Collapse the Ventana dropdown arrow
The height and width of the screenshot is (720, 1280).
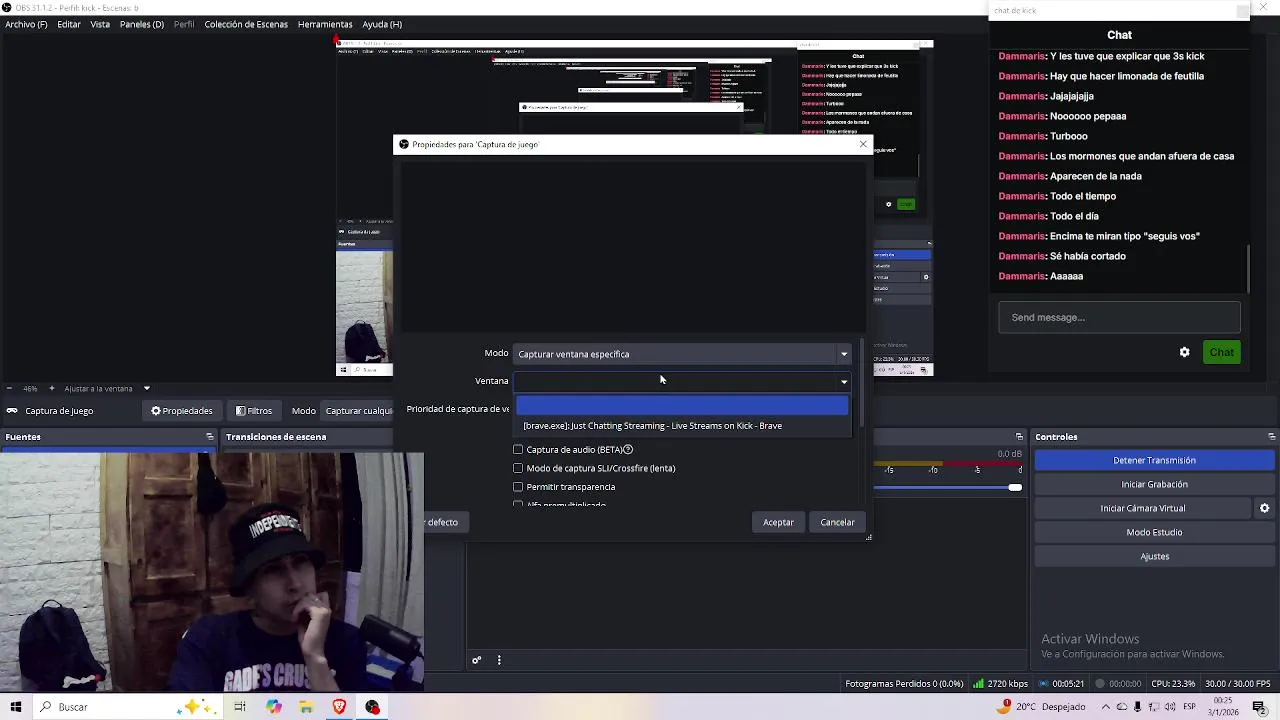click(844, 381)
